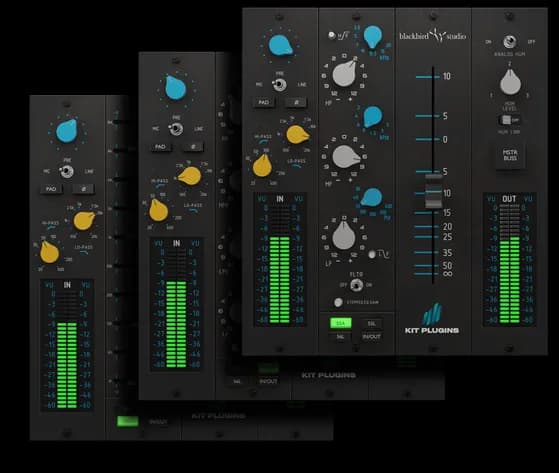Click the hi-pass yellow knob on the middle plugin

point(158,210)
